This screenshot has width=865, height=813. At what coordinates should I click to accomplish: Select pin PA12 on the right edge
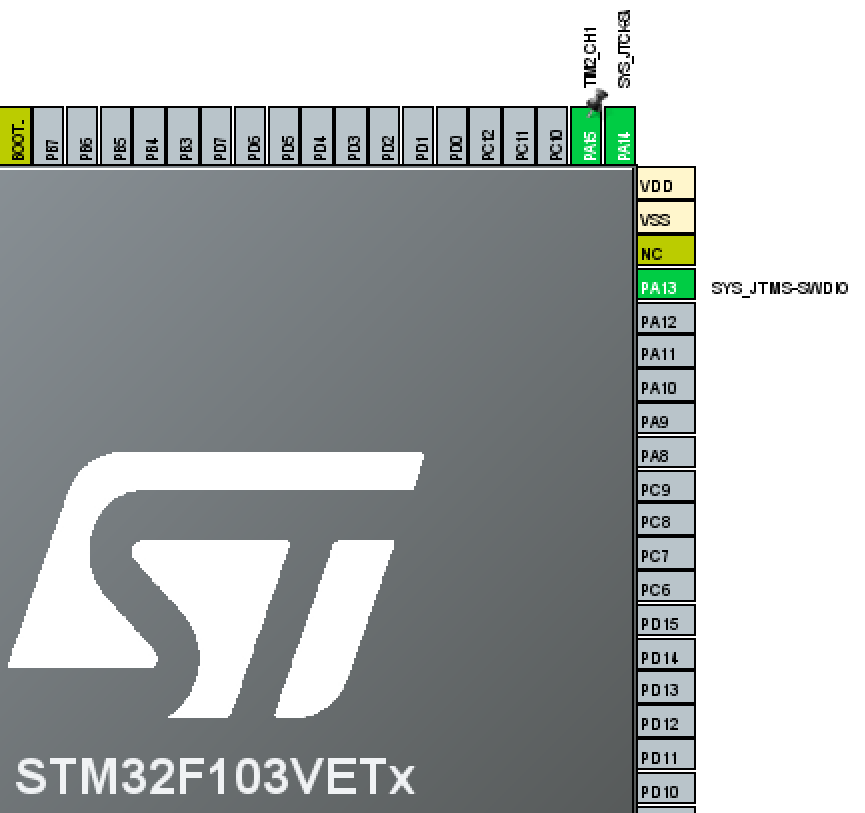tap(666, 318)
